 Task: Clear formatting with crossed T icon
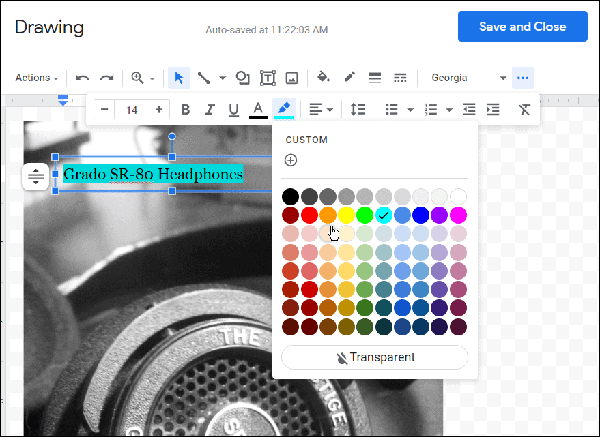[x=525, y=110]
